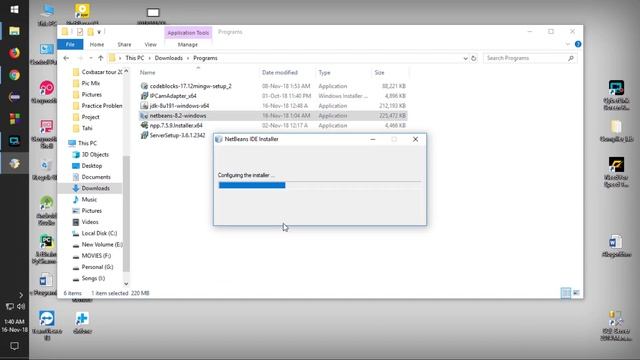Sort files by Name column
The height and width of the screenshot is (360, 640).
coord(147,73)
